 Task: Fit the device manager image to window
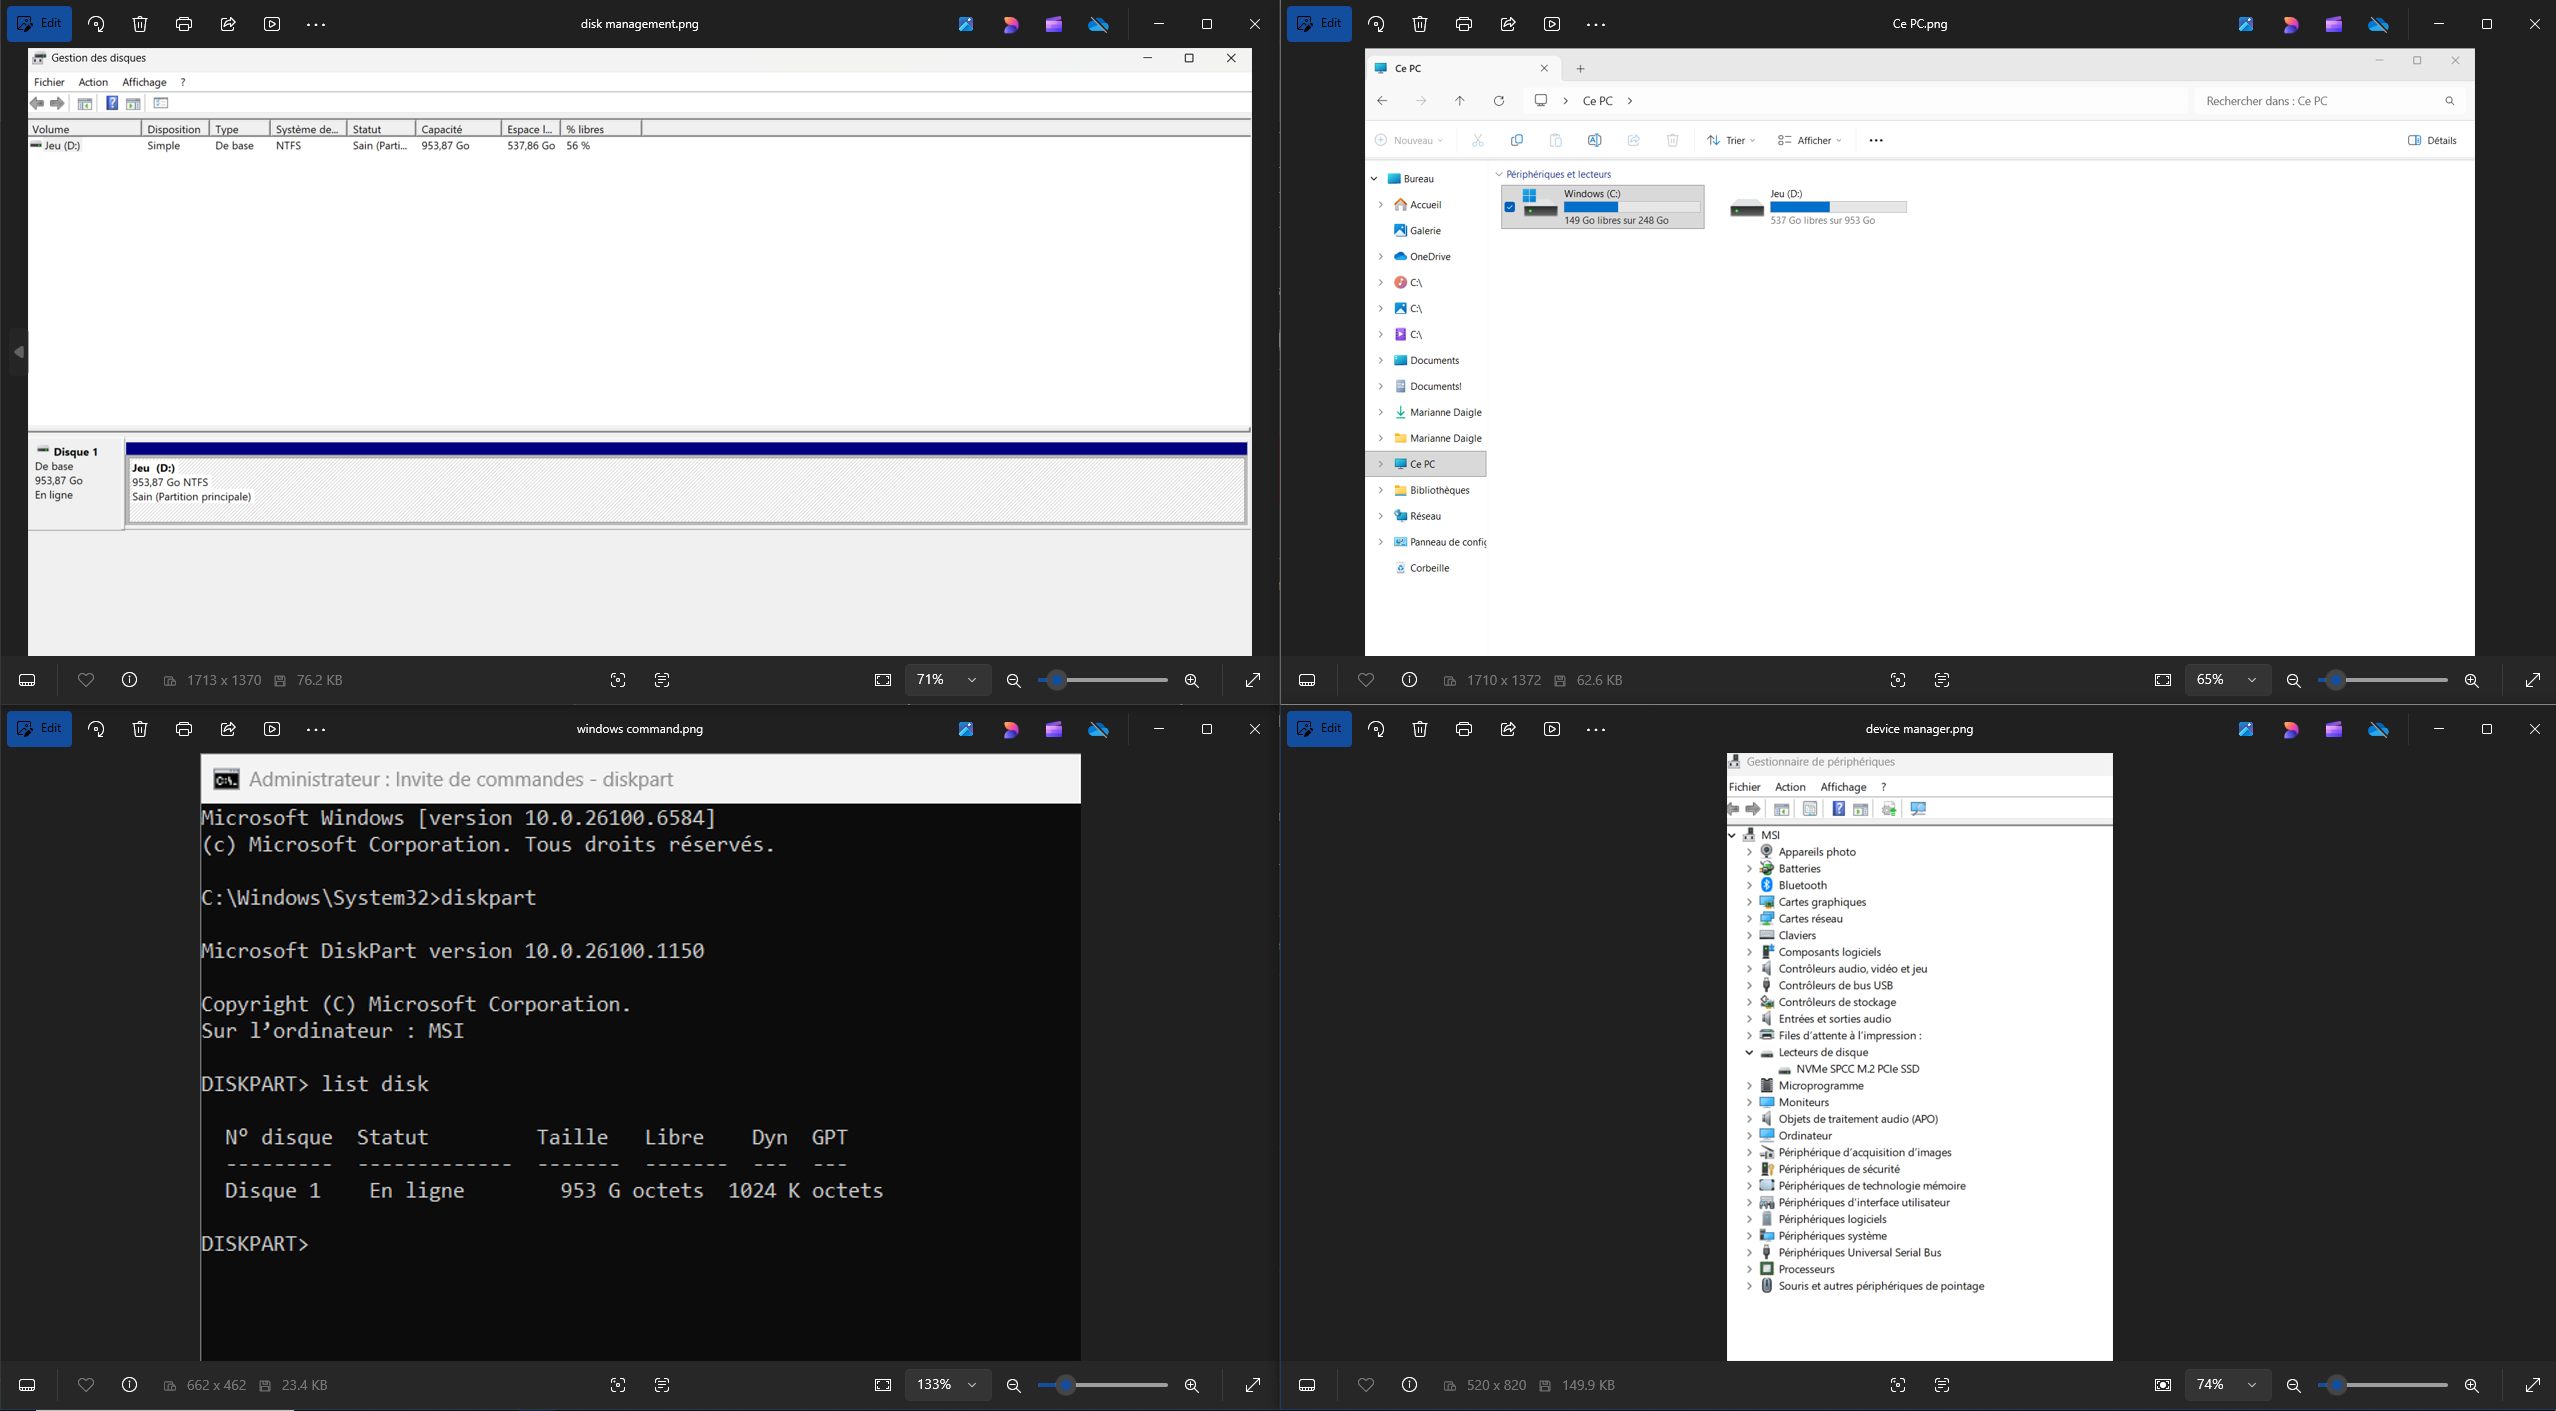(2163, 1385)
